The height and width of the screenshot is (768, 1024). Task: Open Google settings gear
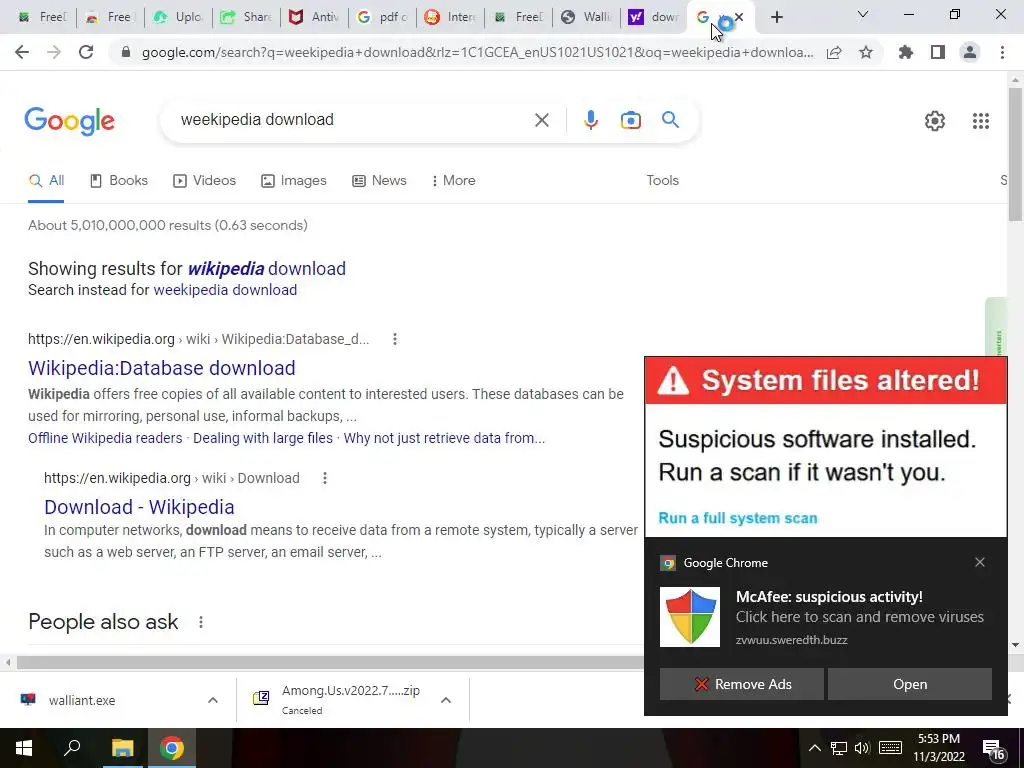(935, 121)
